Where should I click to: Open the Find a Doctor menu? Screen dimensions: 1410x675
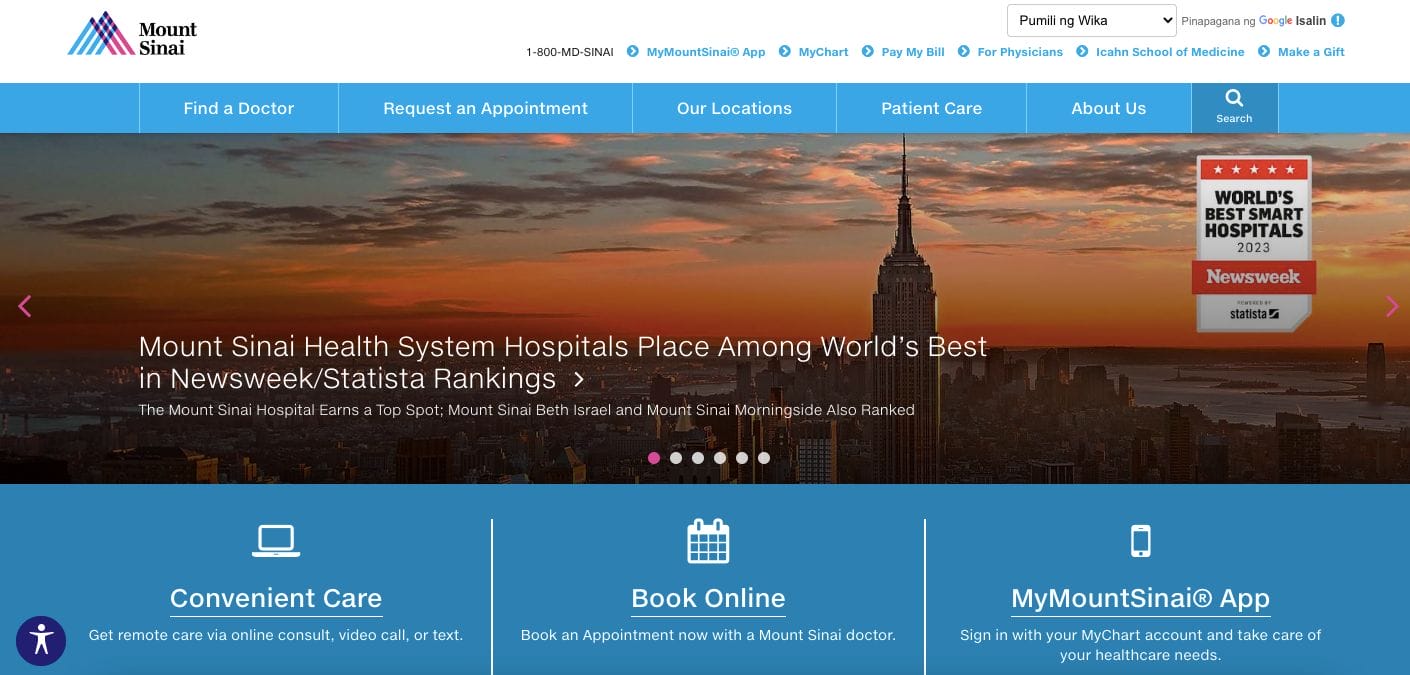[x=239, y=108]
